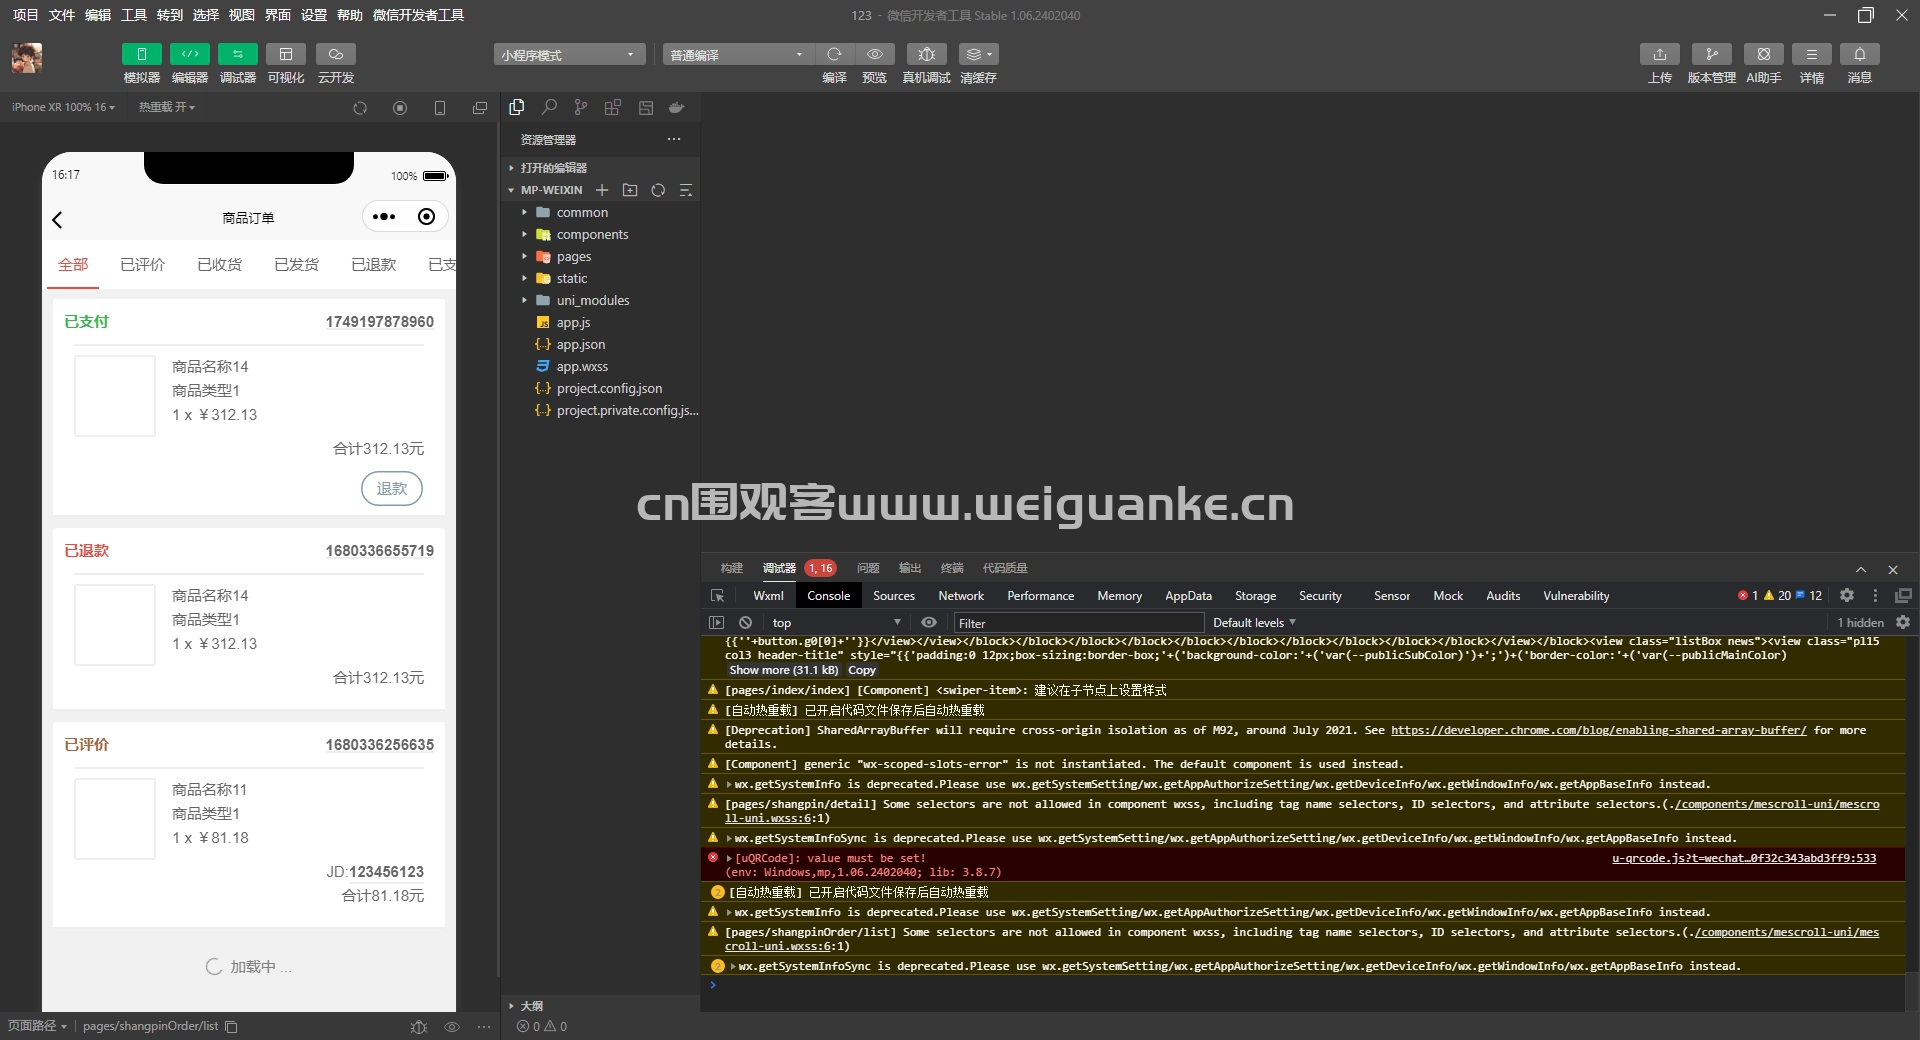Click the console Filter input
The width and height of the screenshot is (1920, 1040).
point(1078,623)
